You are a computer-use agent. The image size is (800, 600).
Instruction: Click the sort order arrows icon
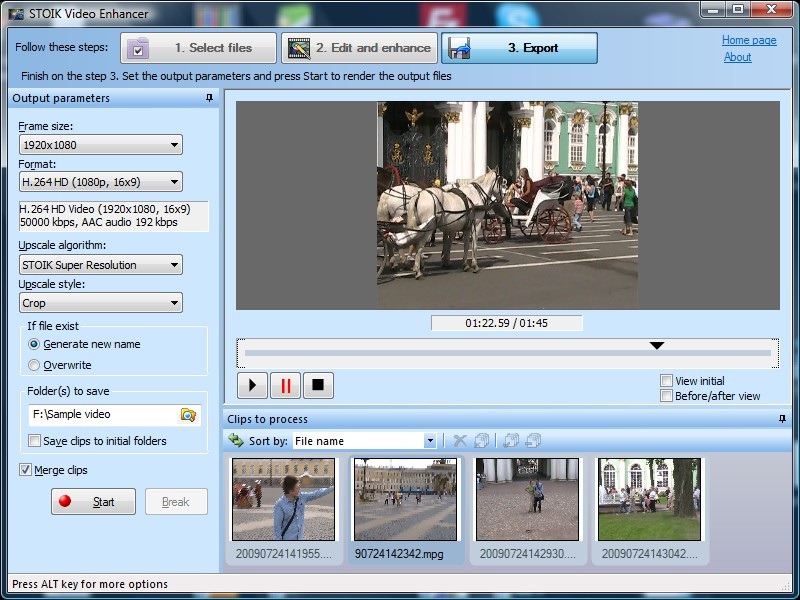[x=236, y=440]
